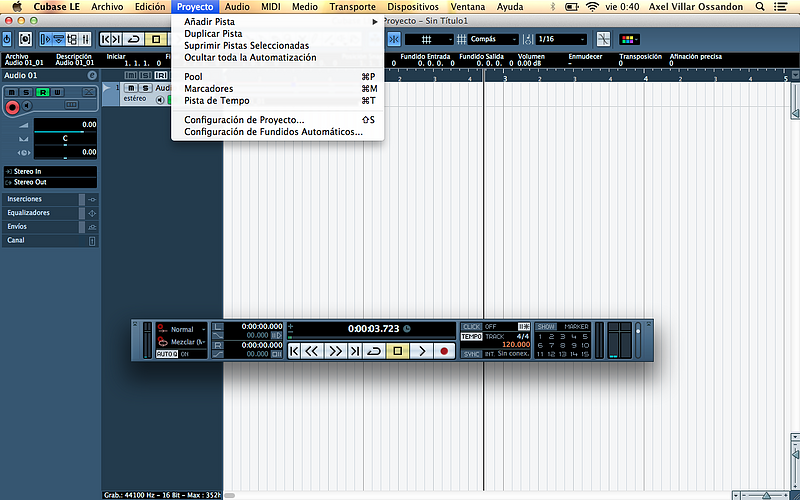Go to previous marker in toolbar
This screenshot has width=800, height=500.
click(x=105, y=39)
